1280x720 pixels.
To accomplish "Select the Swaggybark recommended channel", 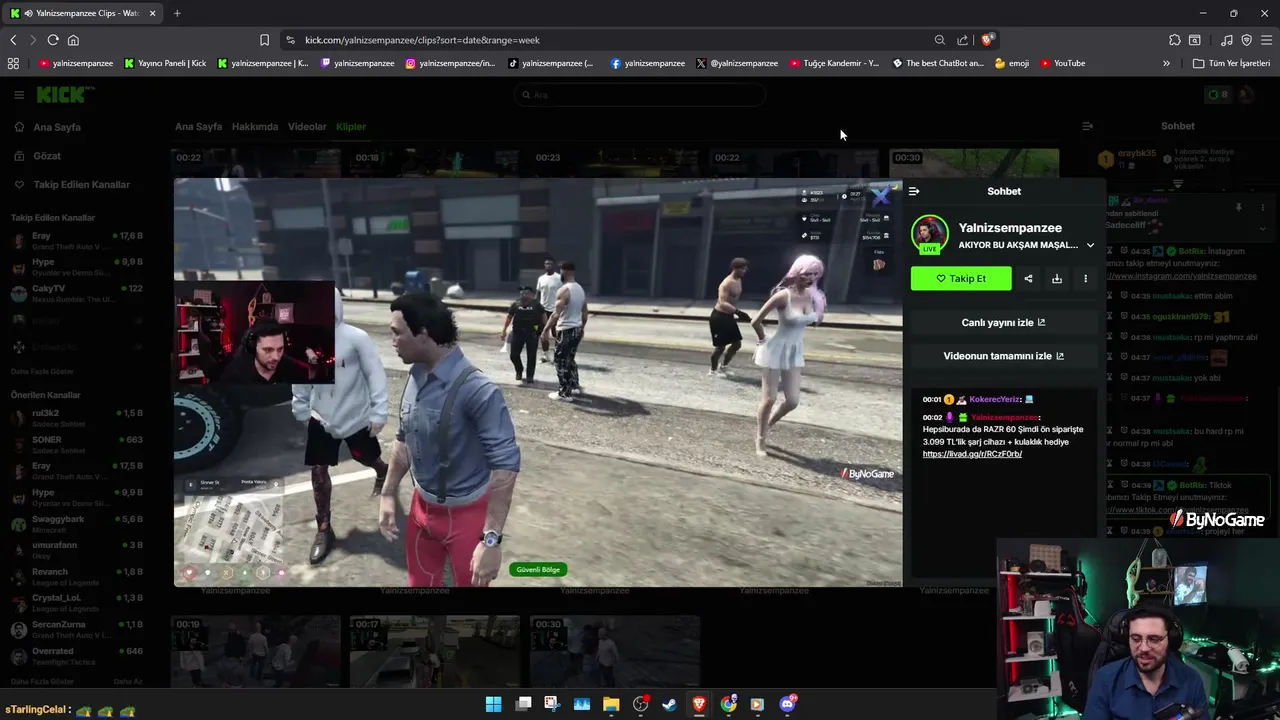I will coord(78,524).
